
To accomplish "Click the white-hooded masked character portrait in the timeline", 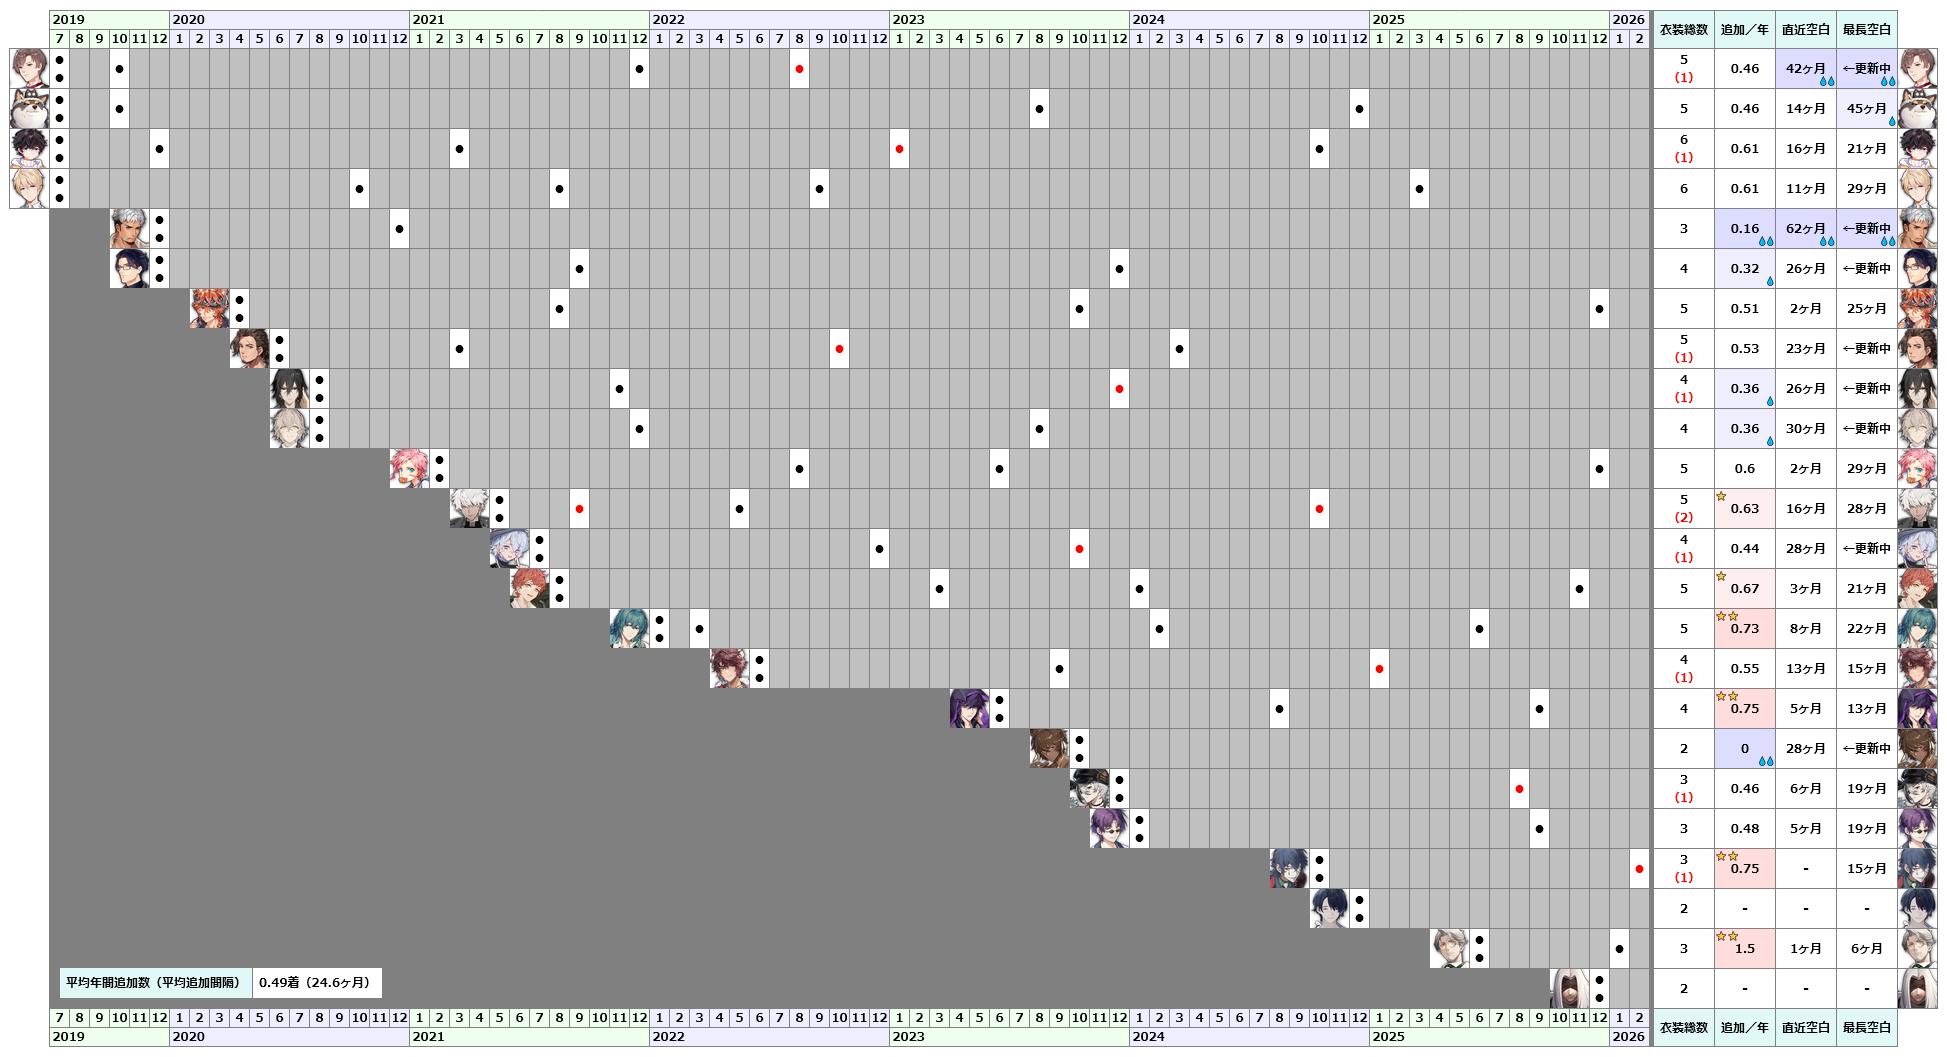I will [x=1569, y=988].
